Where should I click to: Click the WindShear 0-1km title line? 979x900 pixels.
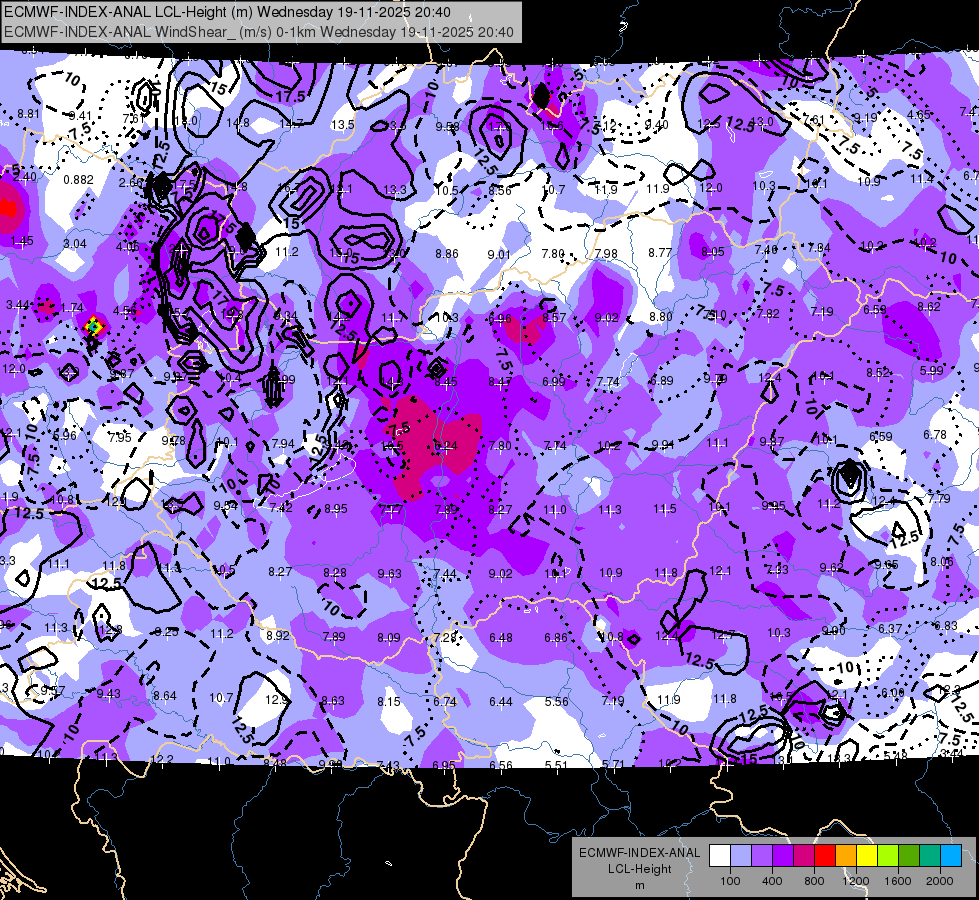pyautogui.click(x=258, y=32)
